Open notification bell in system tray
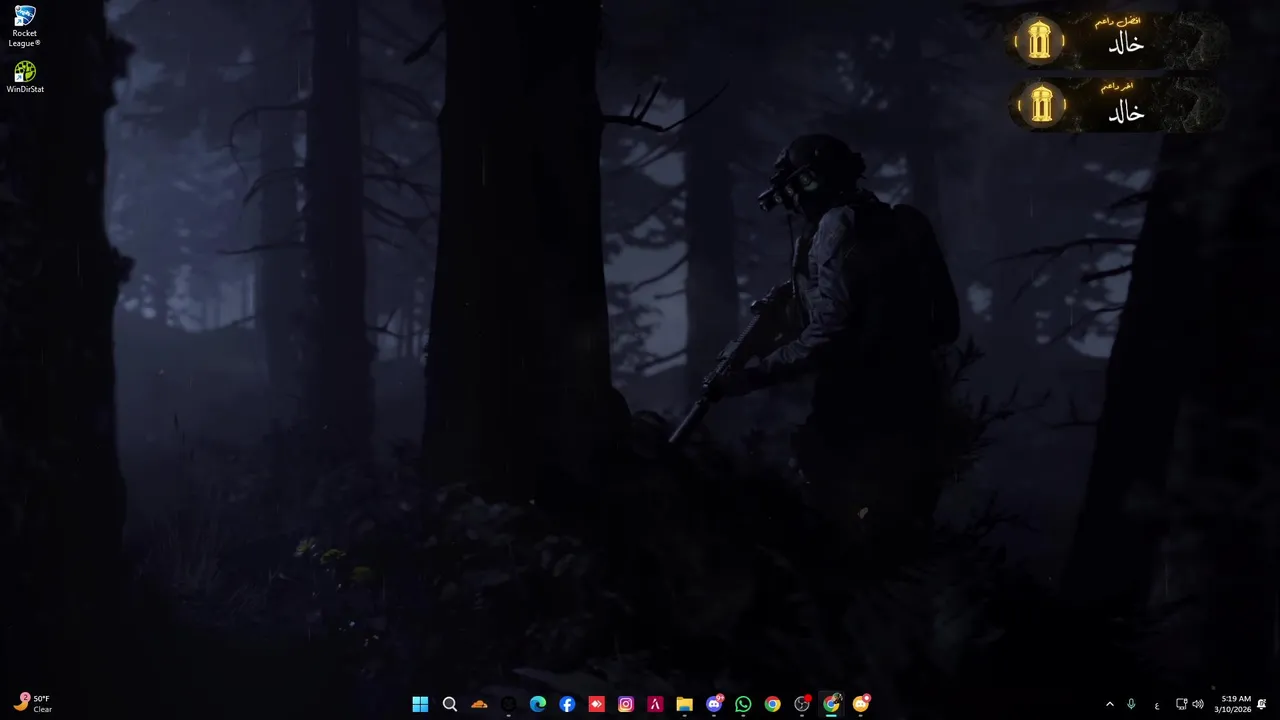This screenshot has width=1280, height=720. [1262, 705]
